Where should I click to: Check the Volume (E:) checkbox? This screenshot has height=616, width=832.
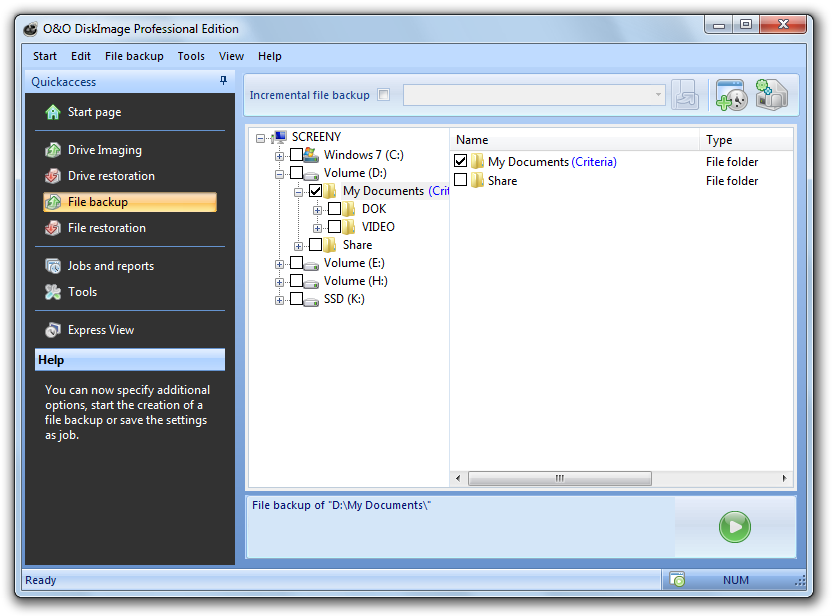tap(297, 263)
